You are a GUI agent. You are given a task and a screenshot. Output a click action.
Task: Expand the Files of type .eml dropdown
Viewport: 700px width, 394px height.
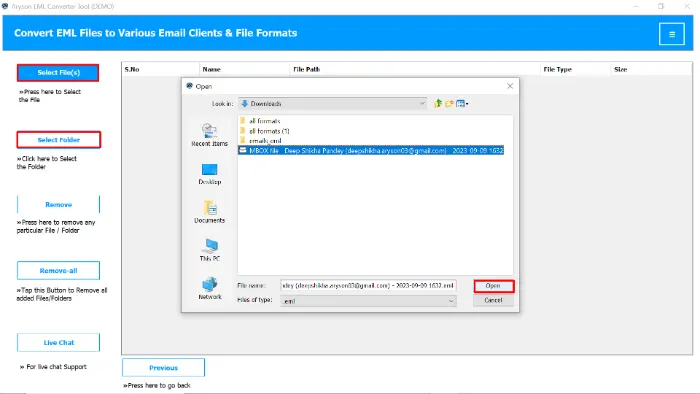tap(451, 301)
